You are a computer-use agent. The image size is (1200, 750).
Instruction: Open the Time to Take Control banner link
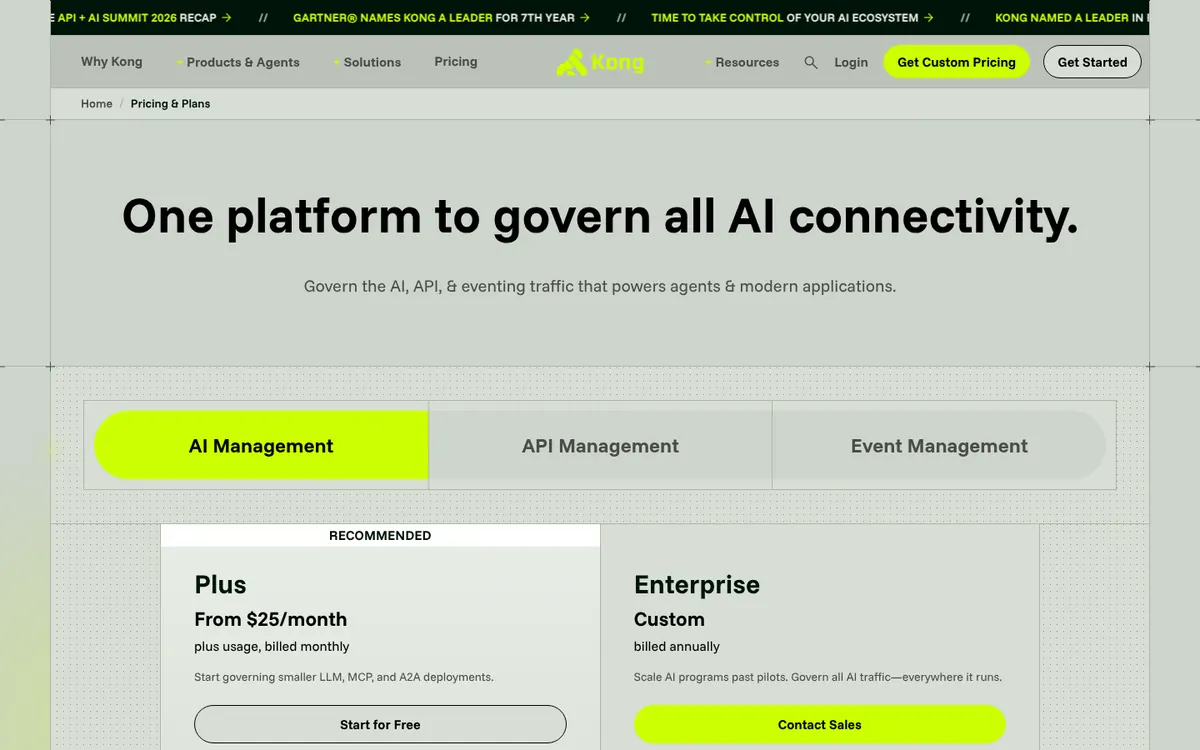793,18
